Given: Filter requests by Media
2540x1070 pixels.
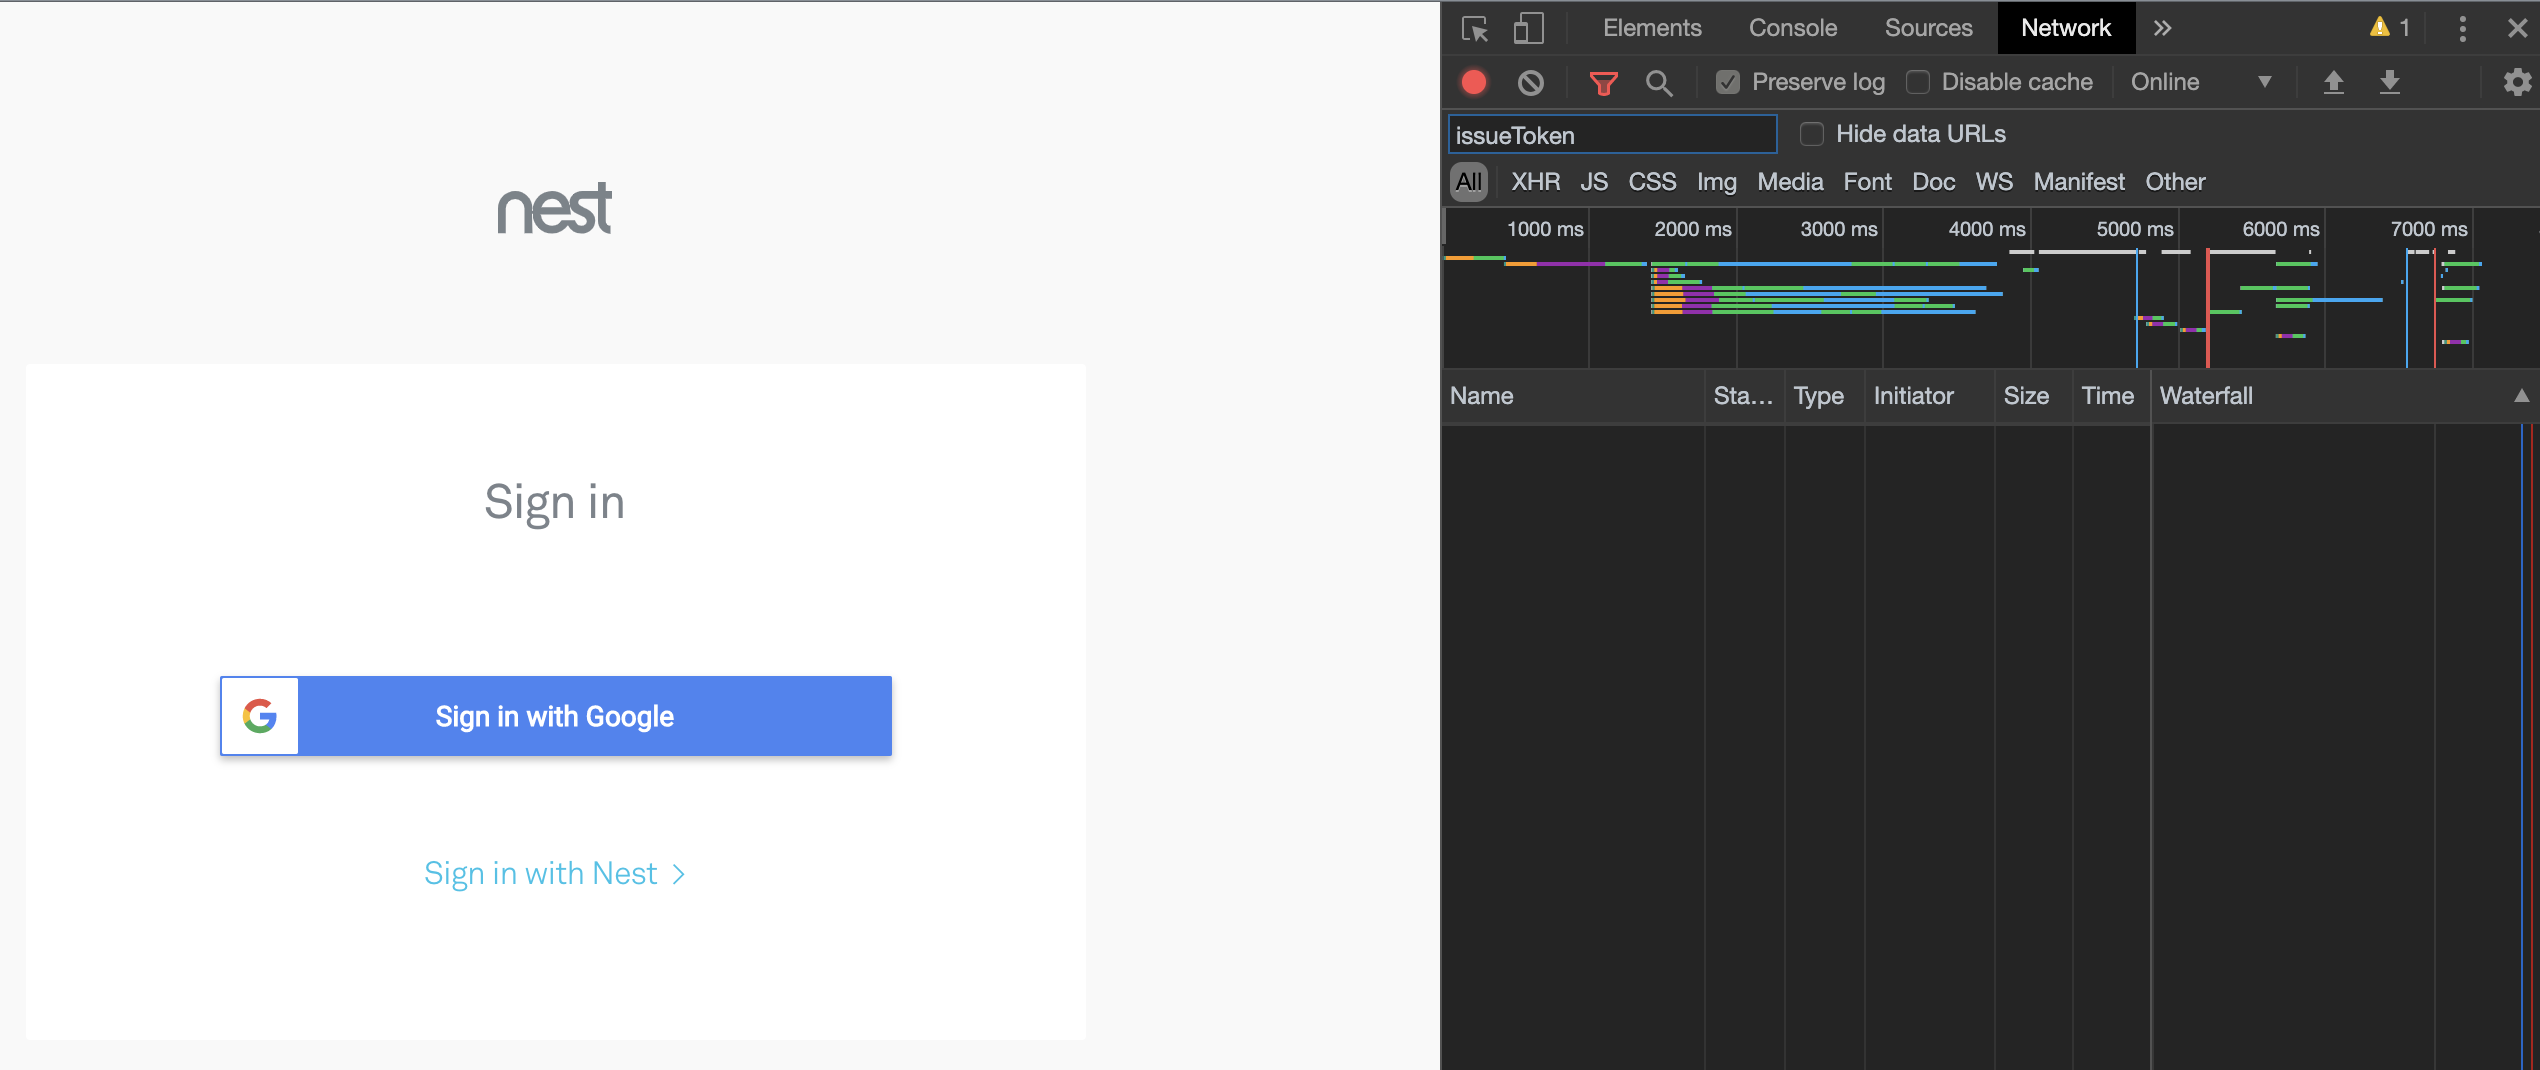Looking at the screenshot, I should pos(1790,182).
